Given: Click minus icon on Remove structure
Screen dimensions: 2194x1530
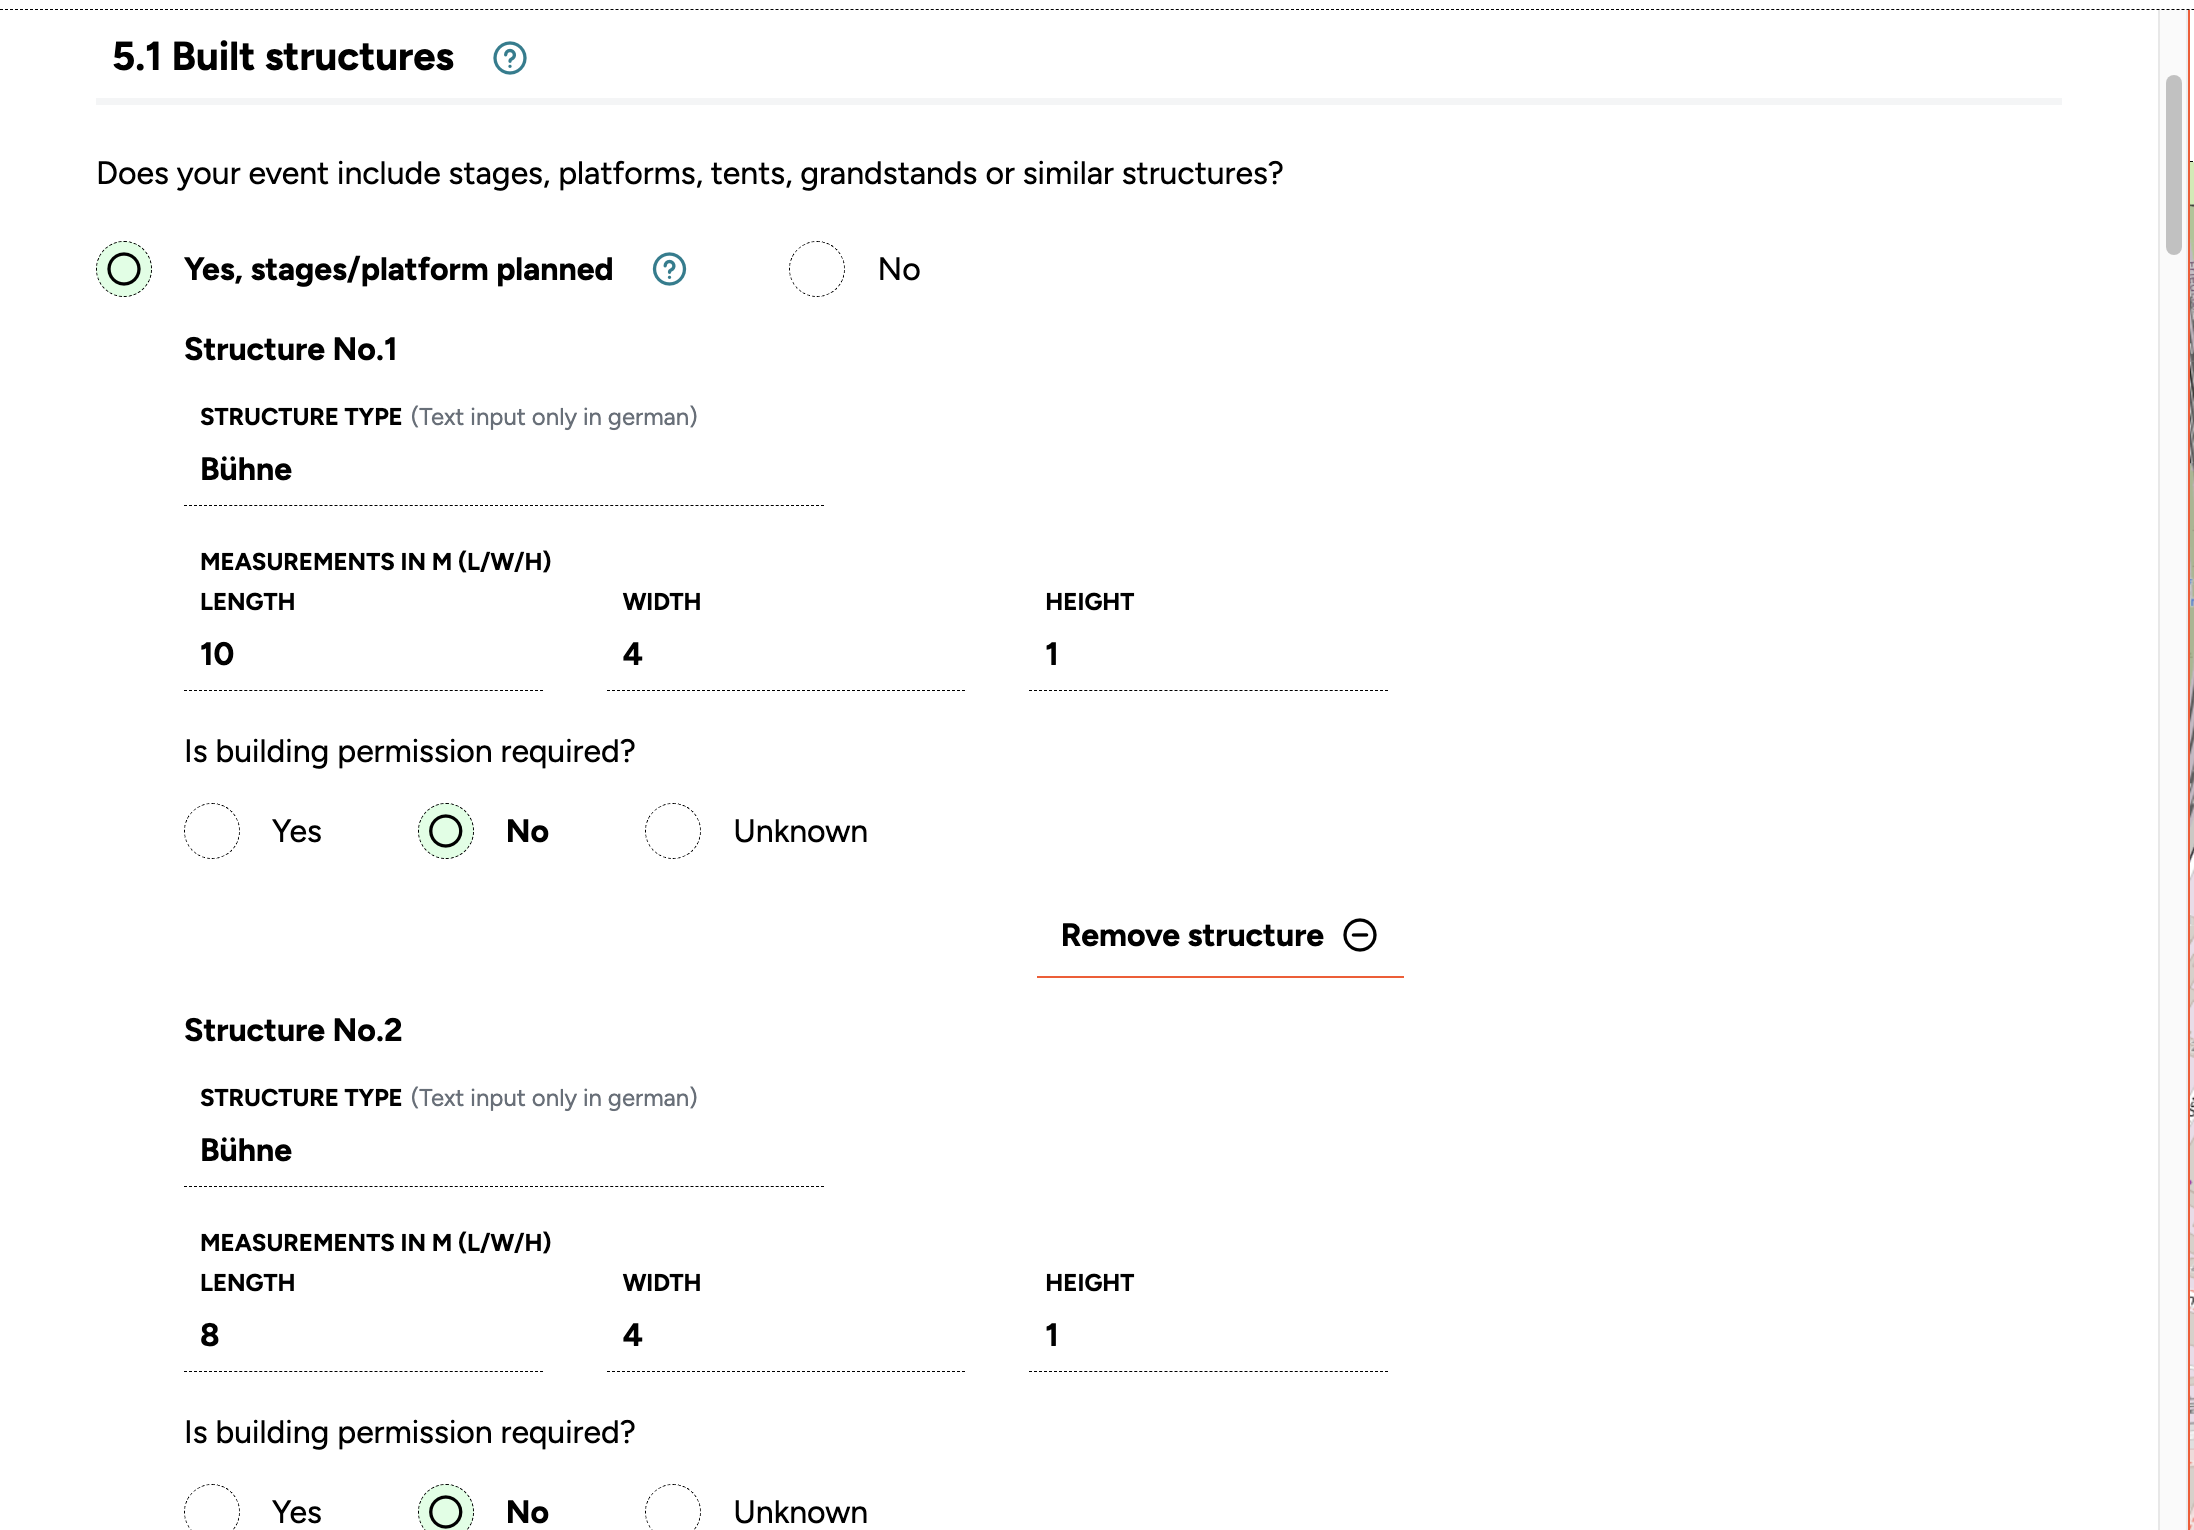Looking at the screenshot, I should [x=1359, y=935].
